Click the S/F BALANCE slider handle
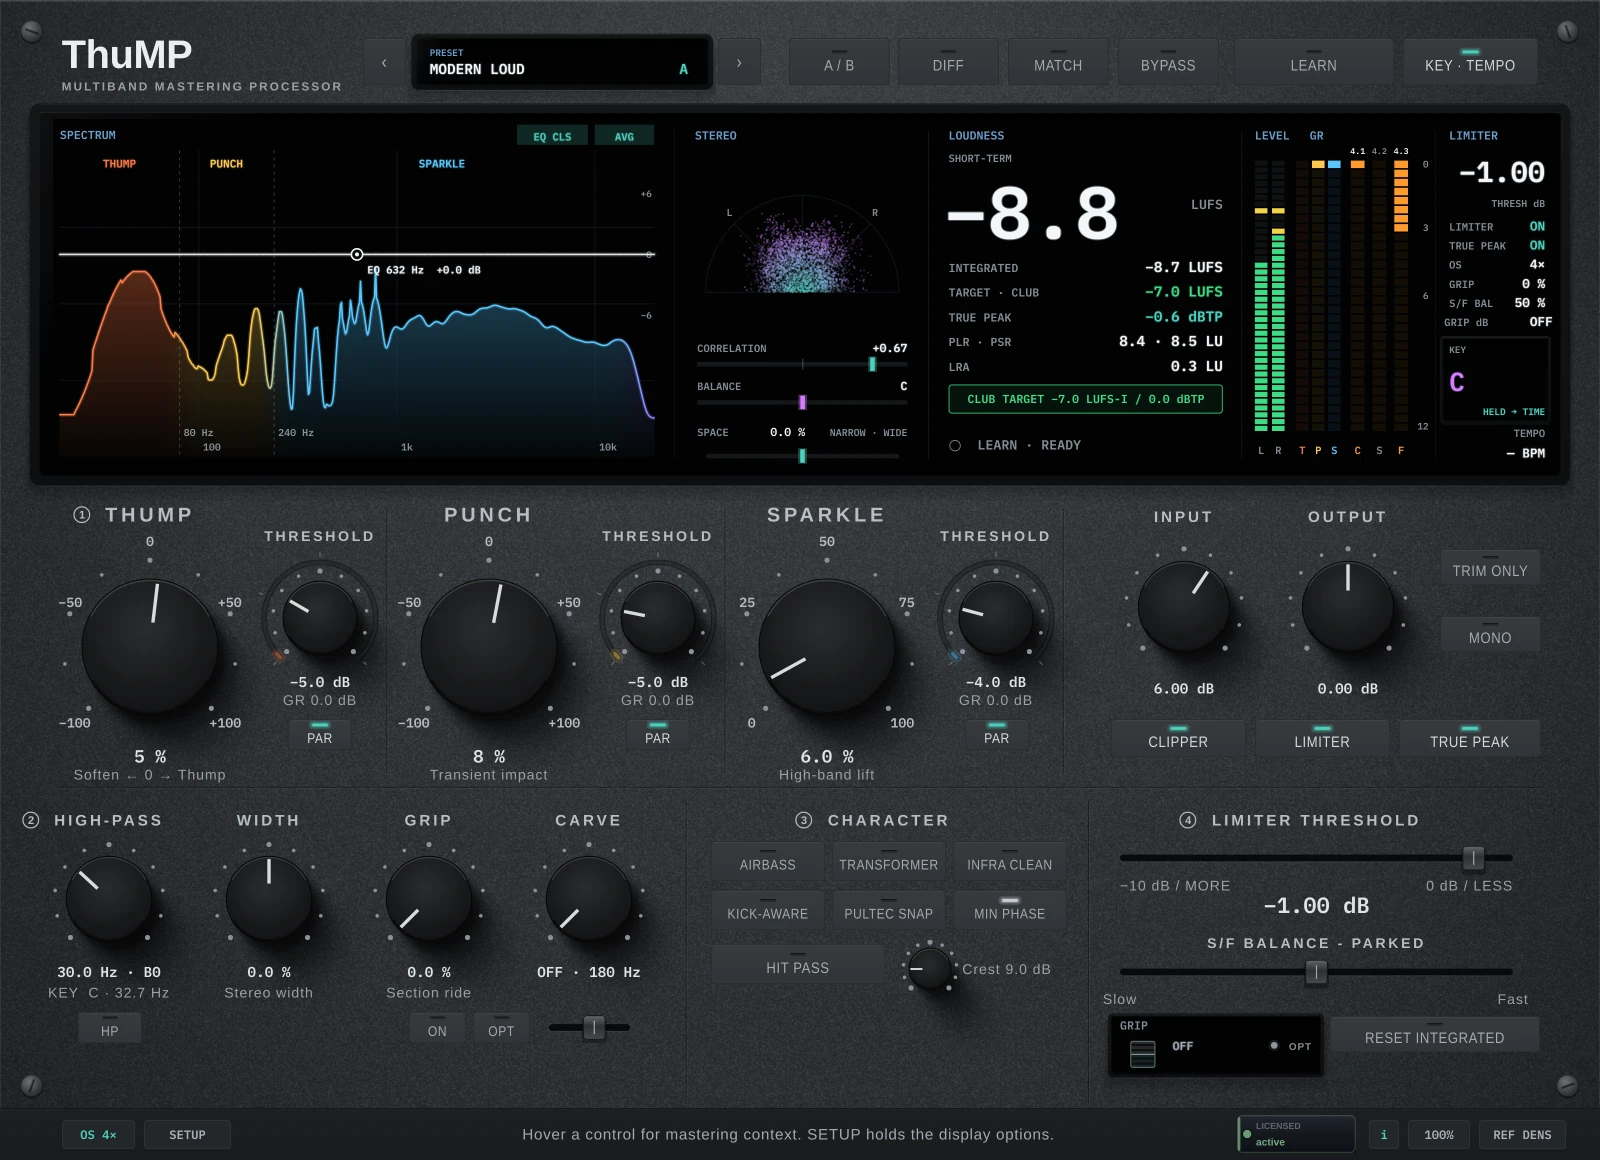Viewport: 1600px width, 1160px height. (x=1316, y=972)
